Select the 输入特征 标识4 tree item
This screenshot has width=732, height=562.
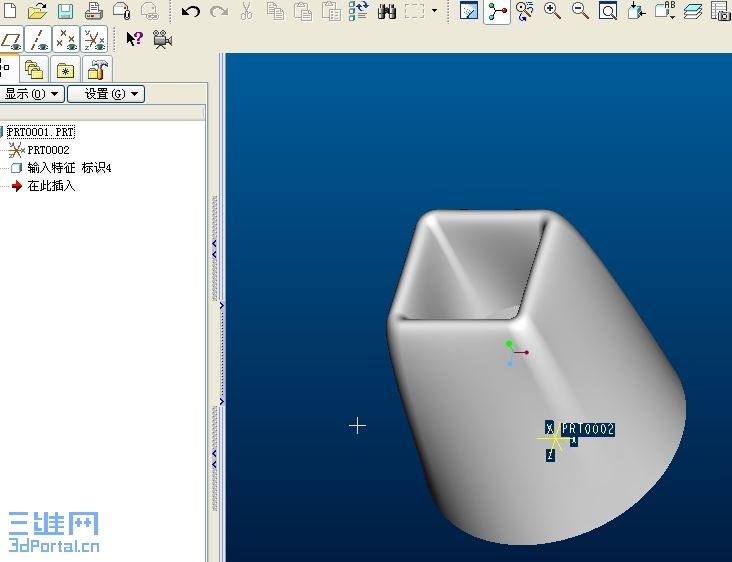click(x=69, y=168)
